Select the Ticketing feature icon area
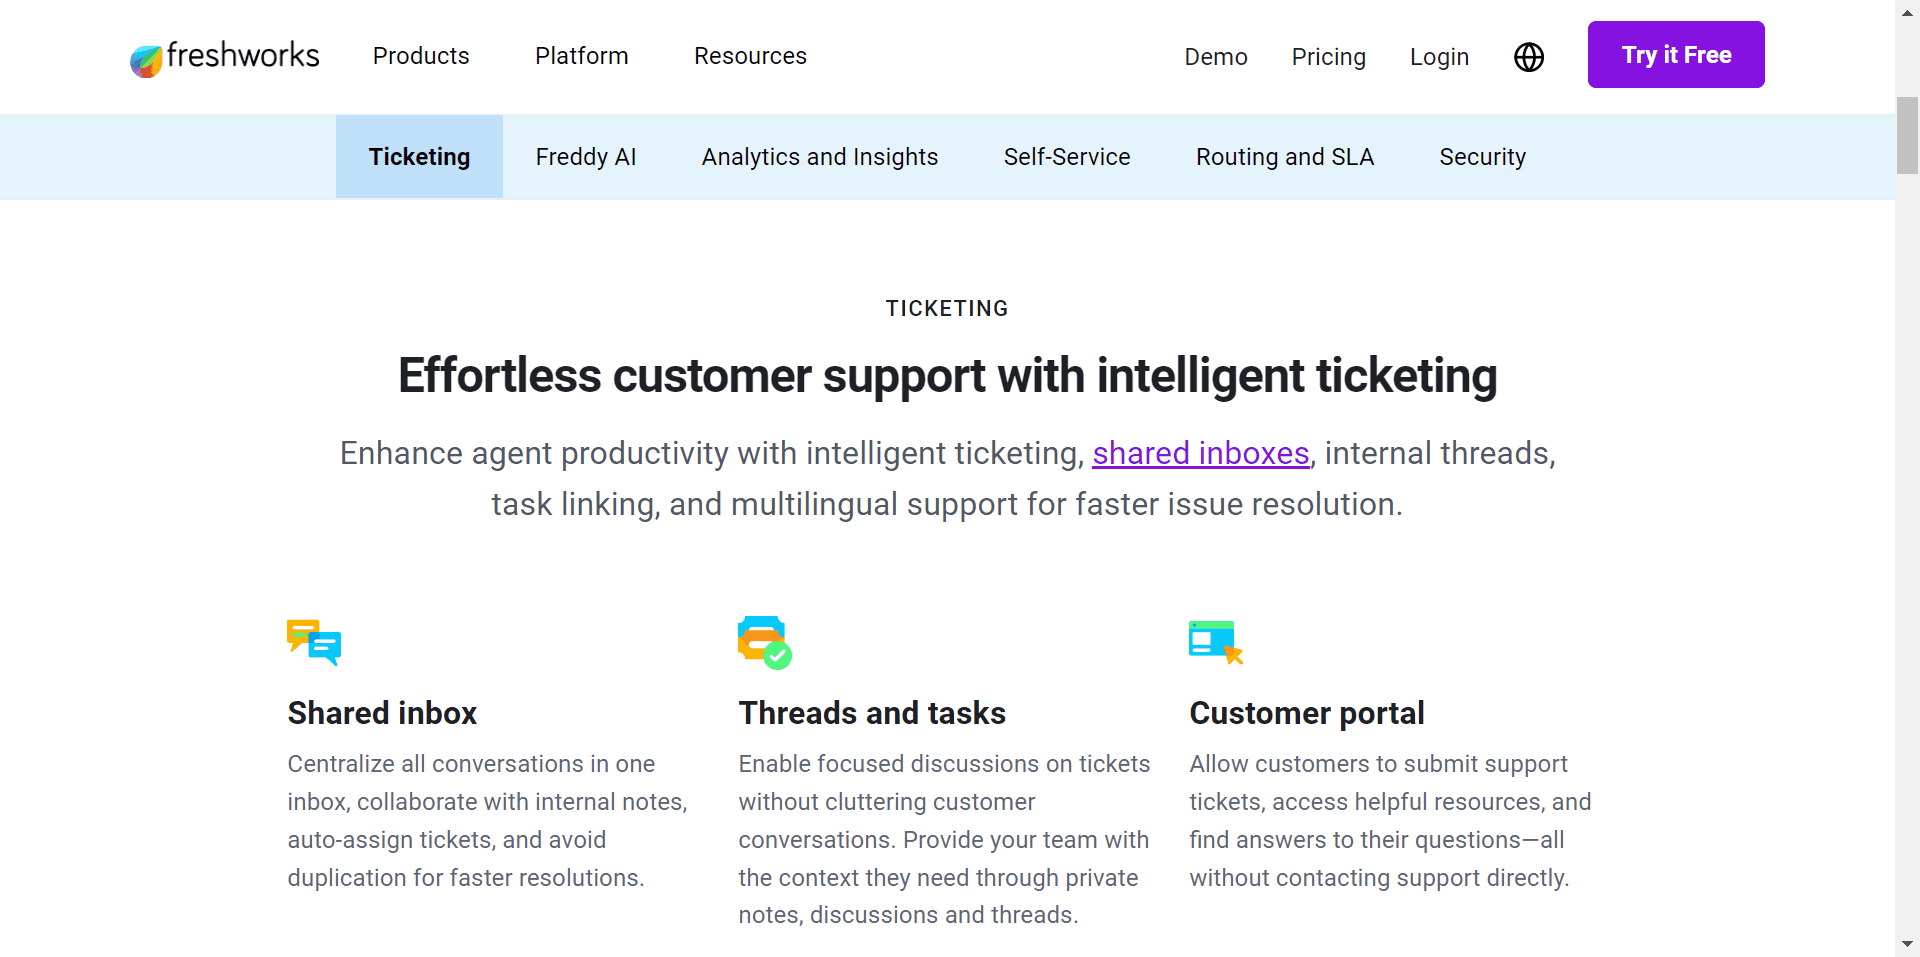This screenshot has height=957, width=1920. coord(419,156)
